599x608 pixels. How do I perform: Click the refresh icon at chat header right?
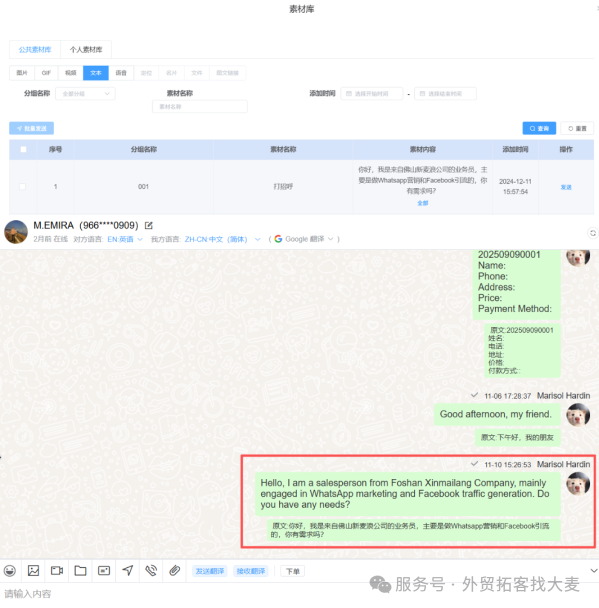(x=593, y=233)
